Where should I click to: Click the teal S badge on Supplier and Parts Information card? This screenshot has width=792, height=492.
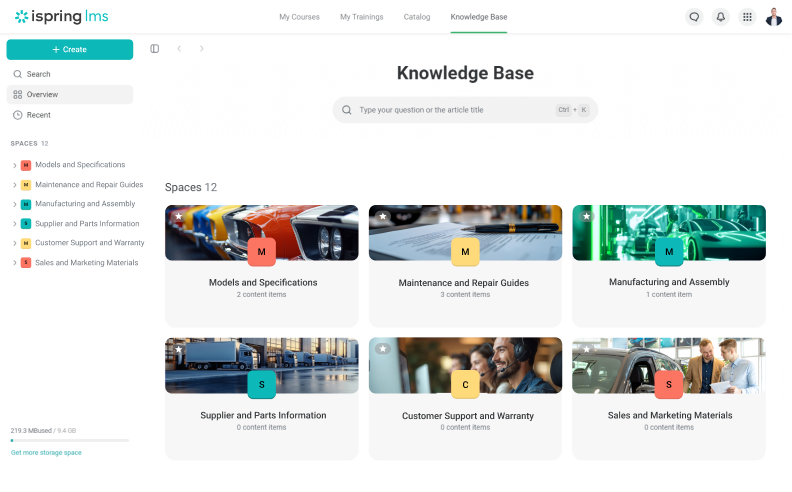coord(262,384)
